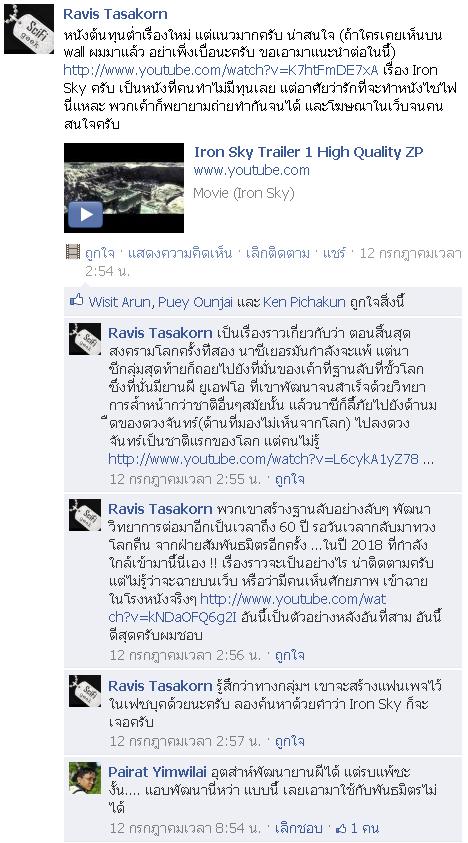Toggle เลิกชอบ unlike on Pairat's comment
This screenshot has width=468, height=843.
[x=299, y=828]
